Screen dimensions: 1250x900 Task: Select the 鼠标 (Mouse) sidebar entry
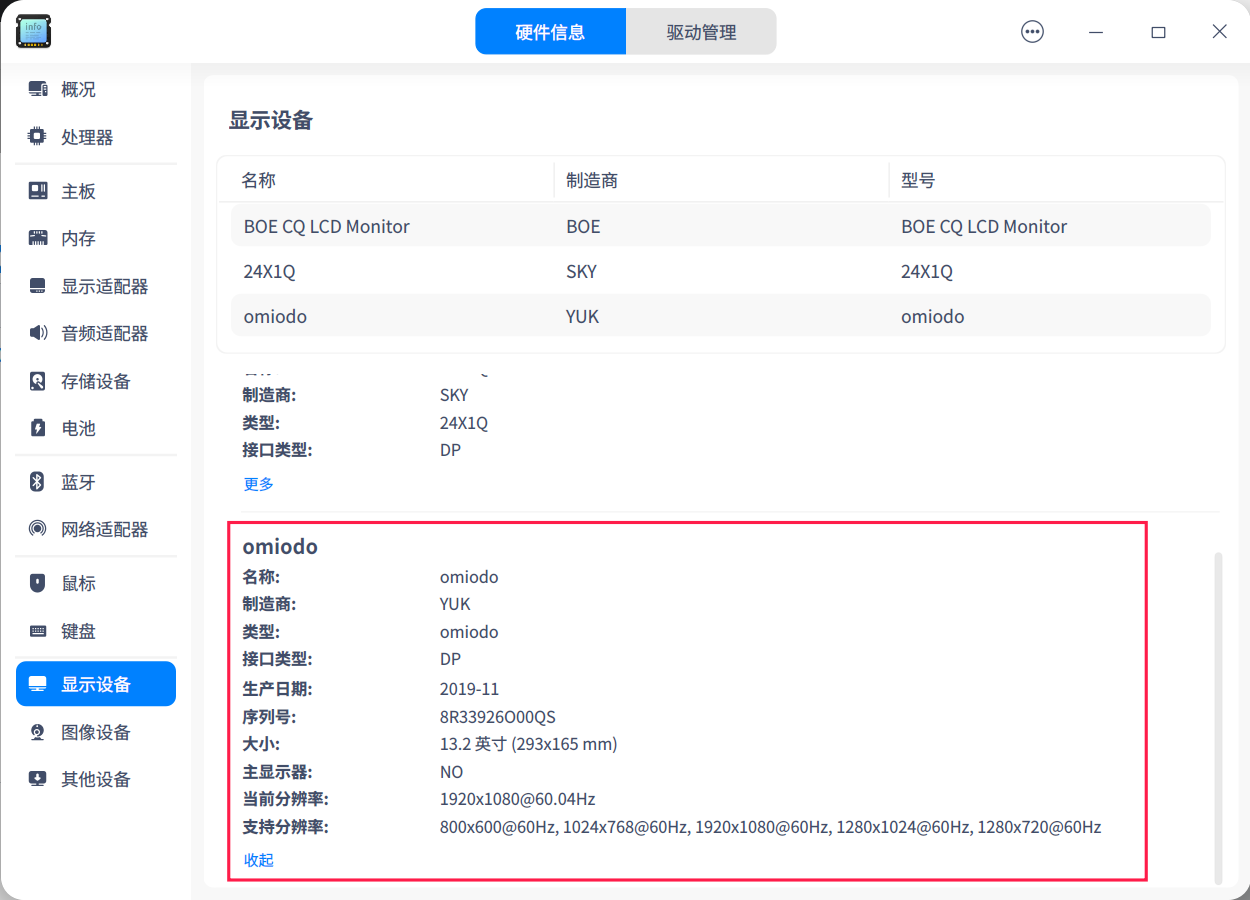point(73,583)
